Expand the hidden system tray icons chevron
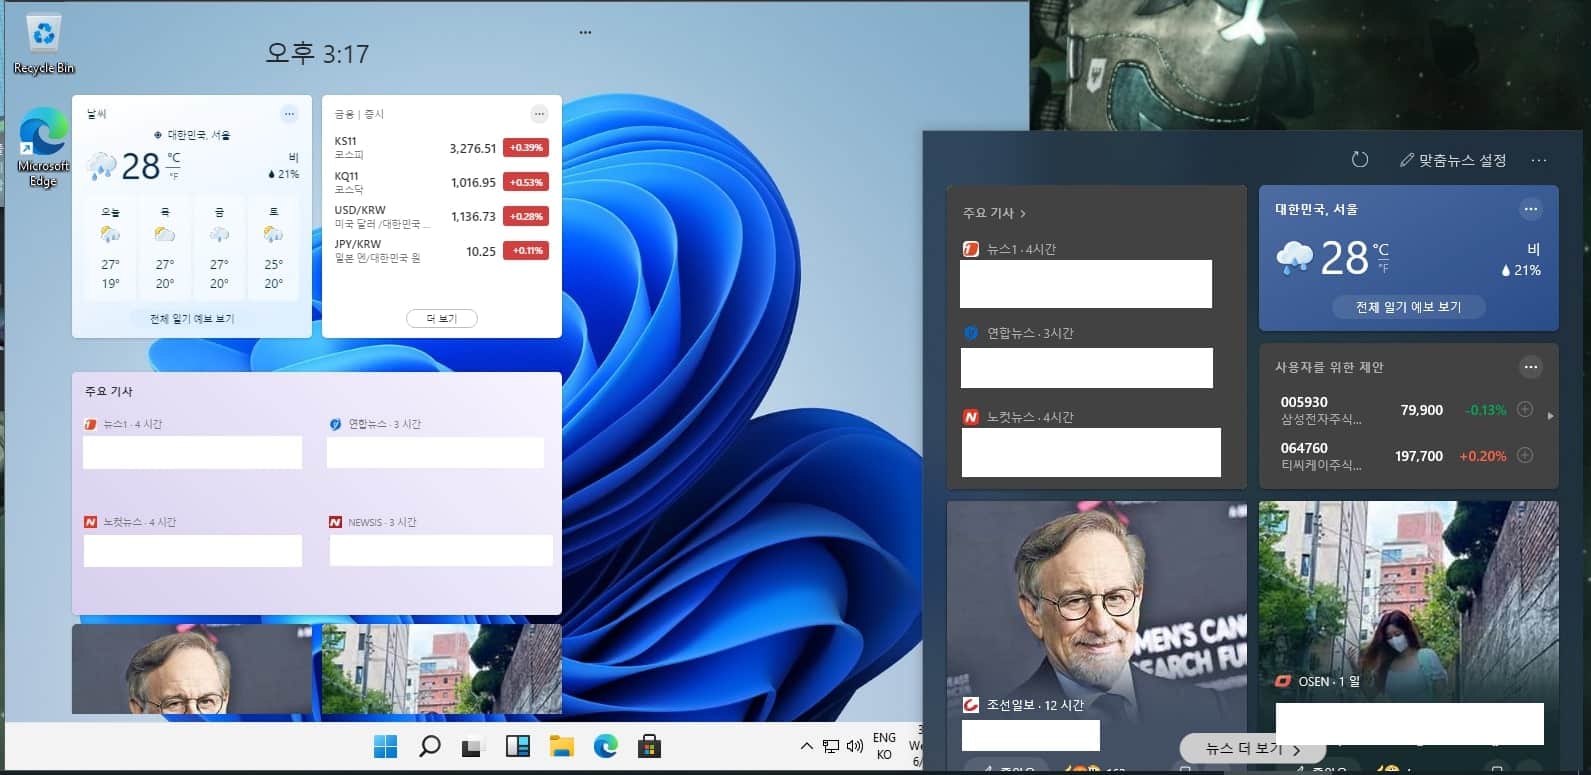The image size is (1591, 775). pos(806,746)
